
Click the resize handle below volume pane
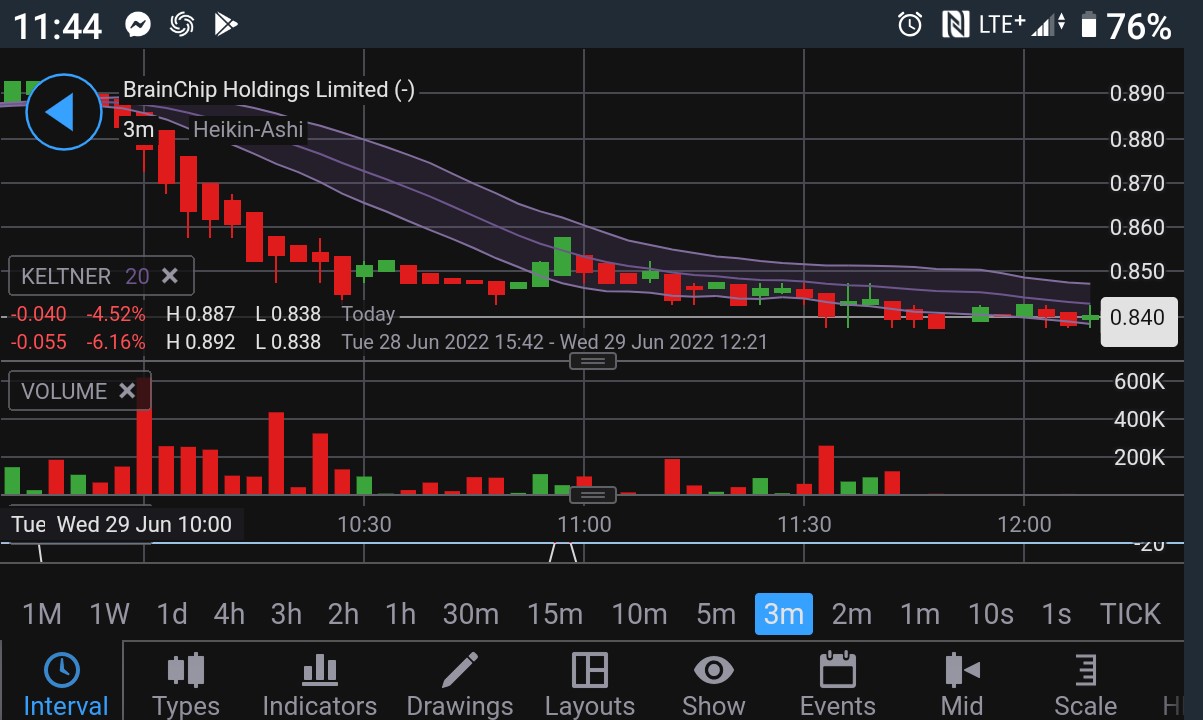[x=593, y=495]
